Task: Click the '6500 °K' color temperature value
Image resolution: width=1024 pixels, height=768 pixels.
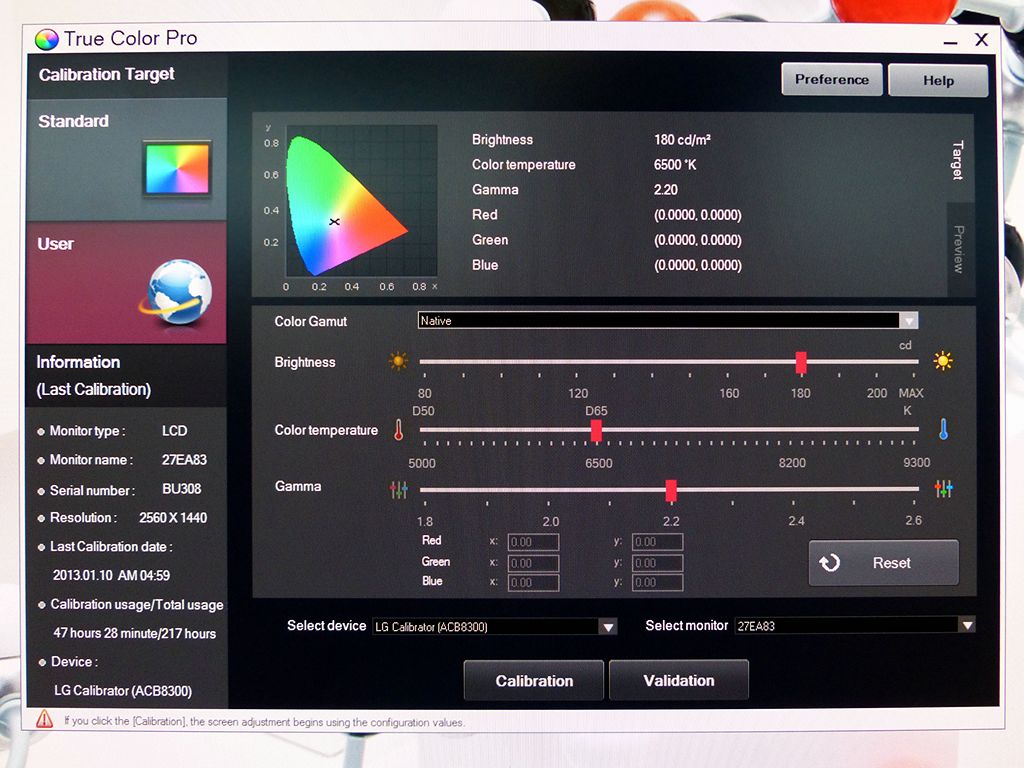Action: click(675, 165)
